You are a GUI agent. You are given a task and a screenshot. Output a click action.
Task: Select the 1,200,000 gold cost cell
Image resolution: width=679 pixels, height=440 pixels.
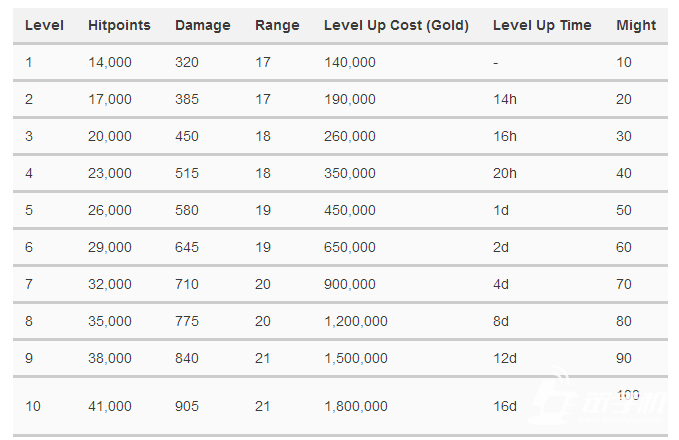356,321
